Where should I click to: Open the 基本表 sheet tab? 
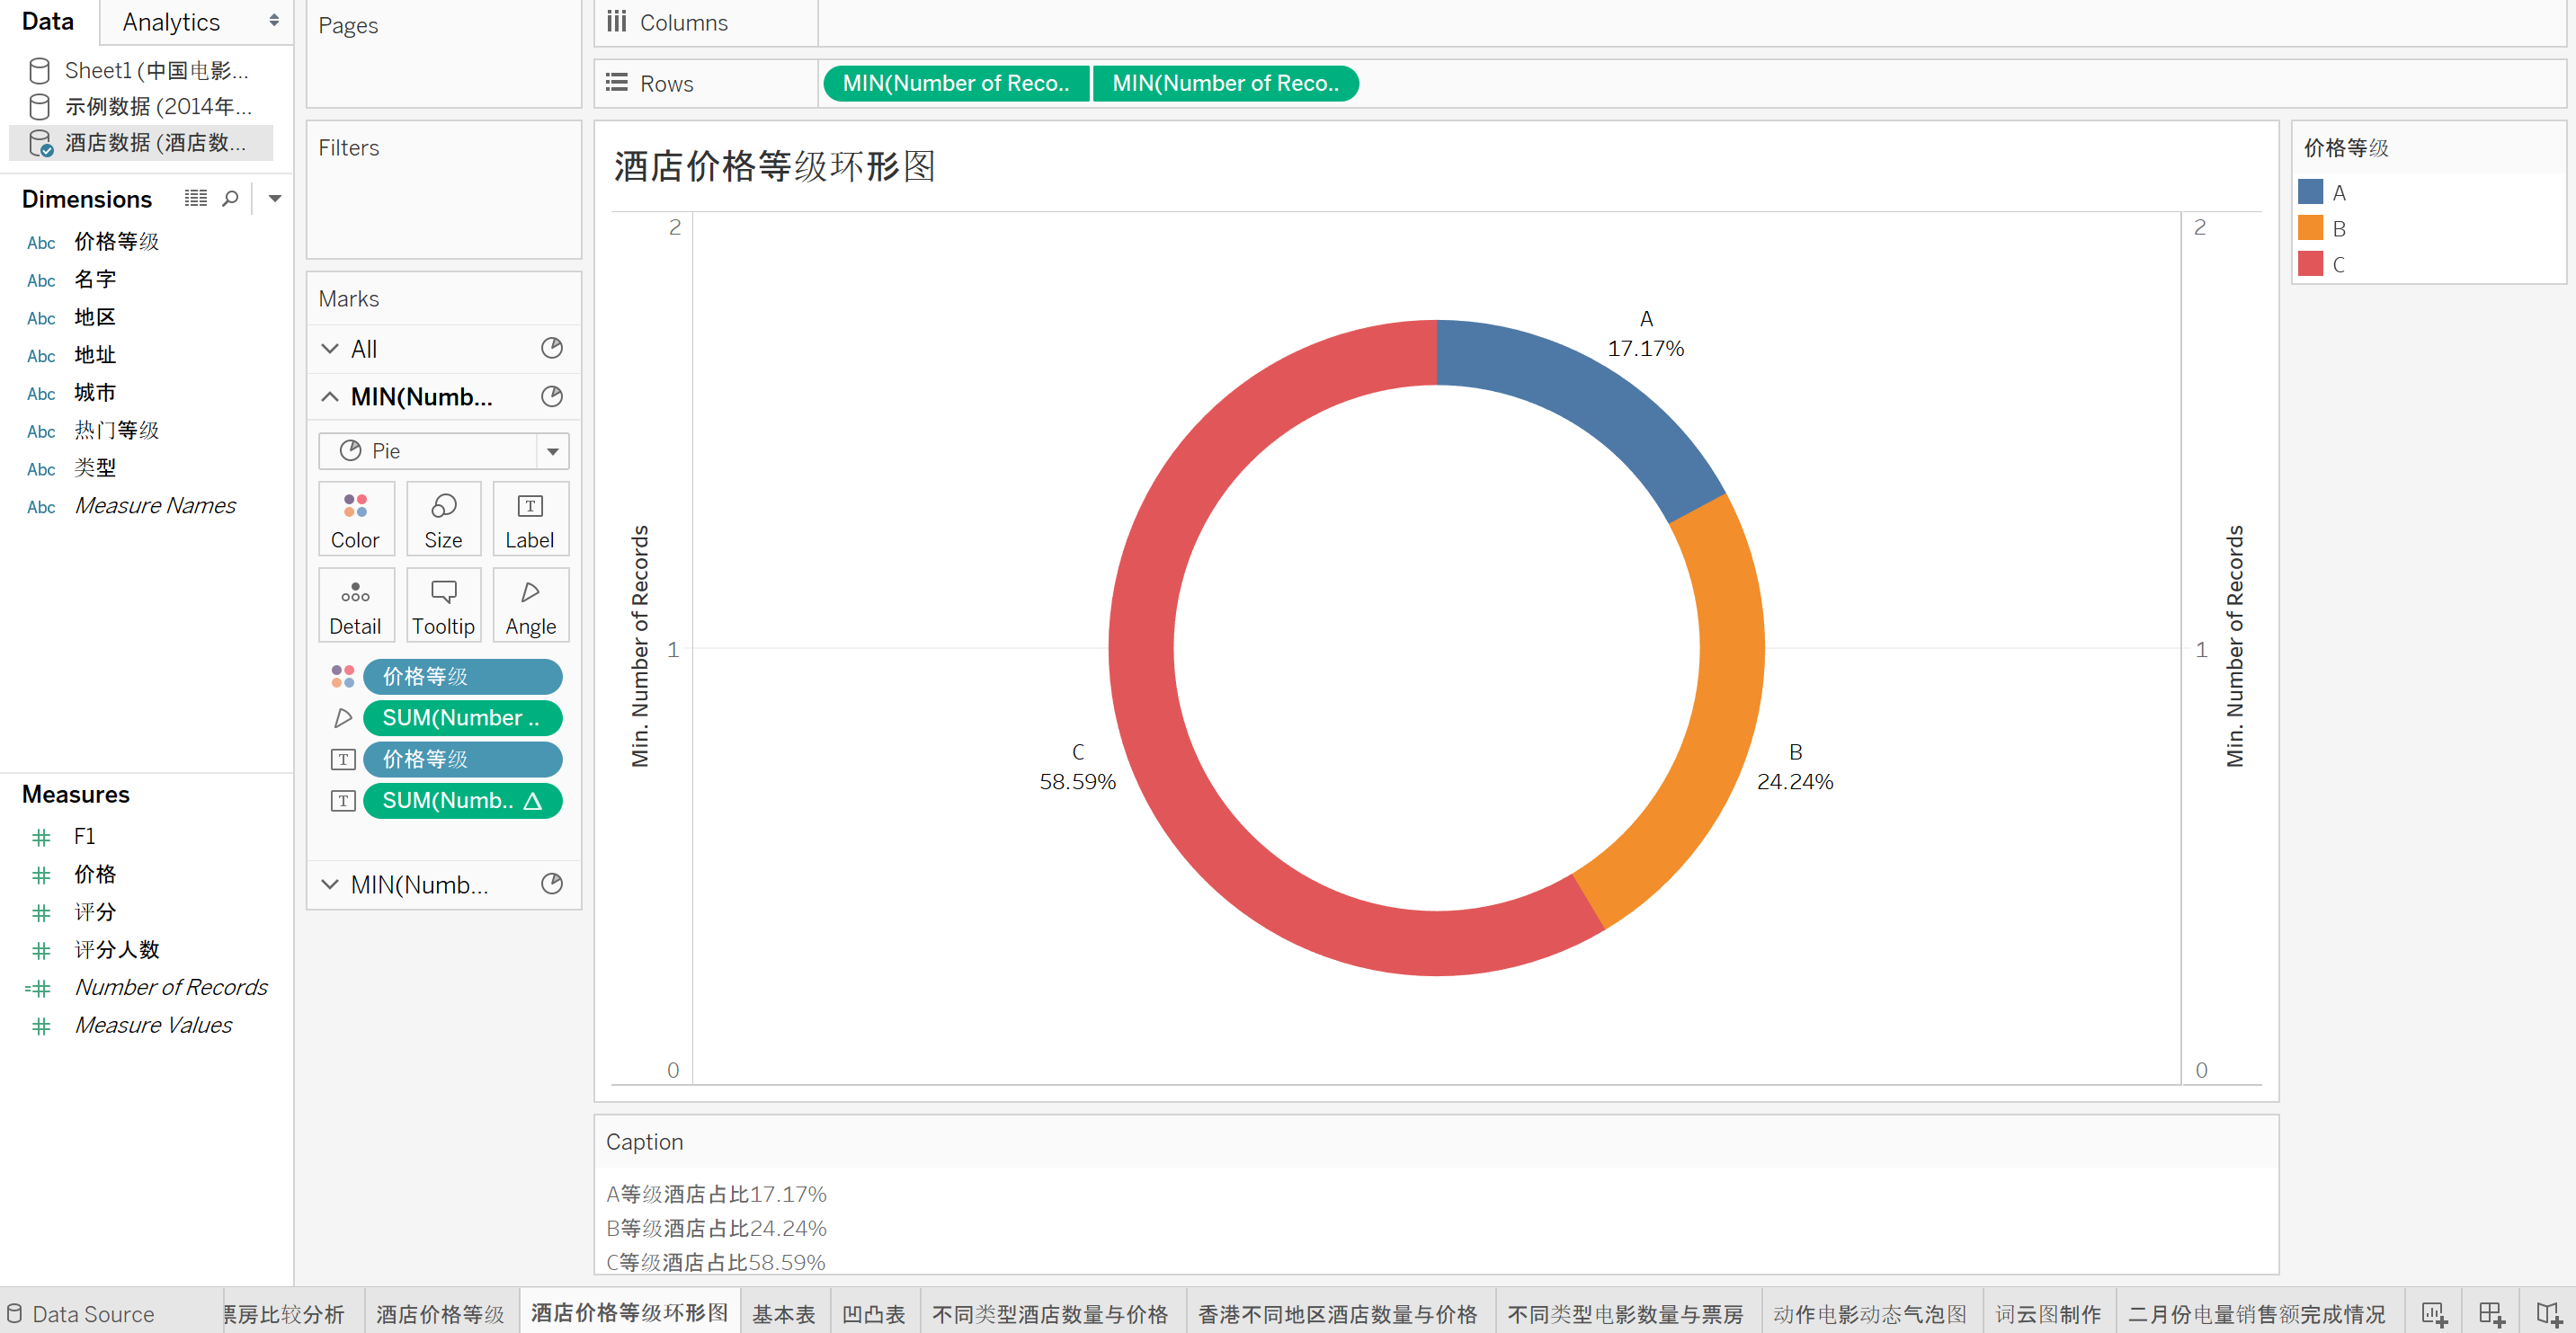[783, 1313]
